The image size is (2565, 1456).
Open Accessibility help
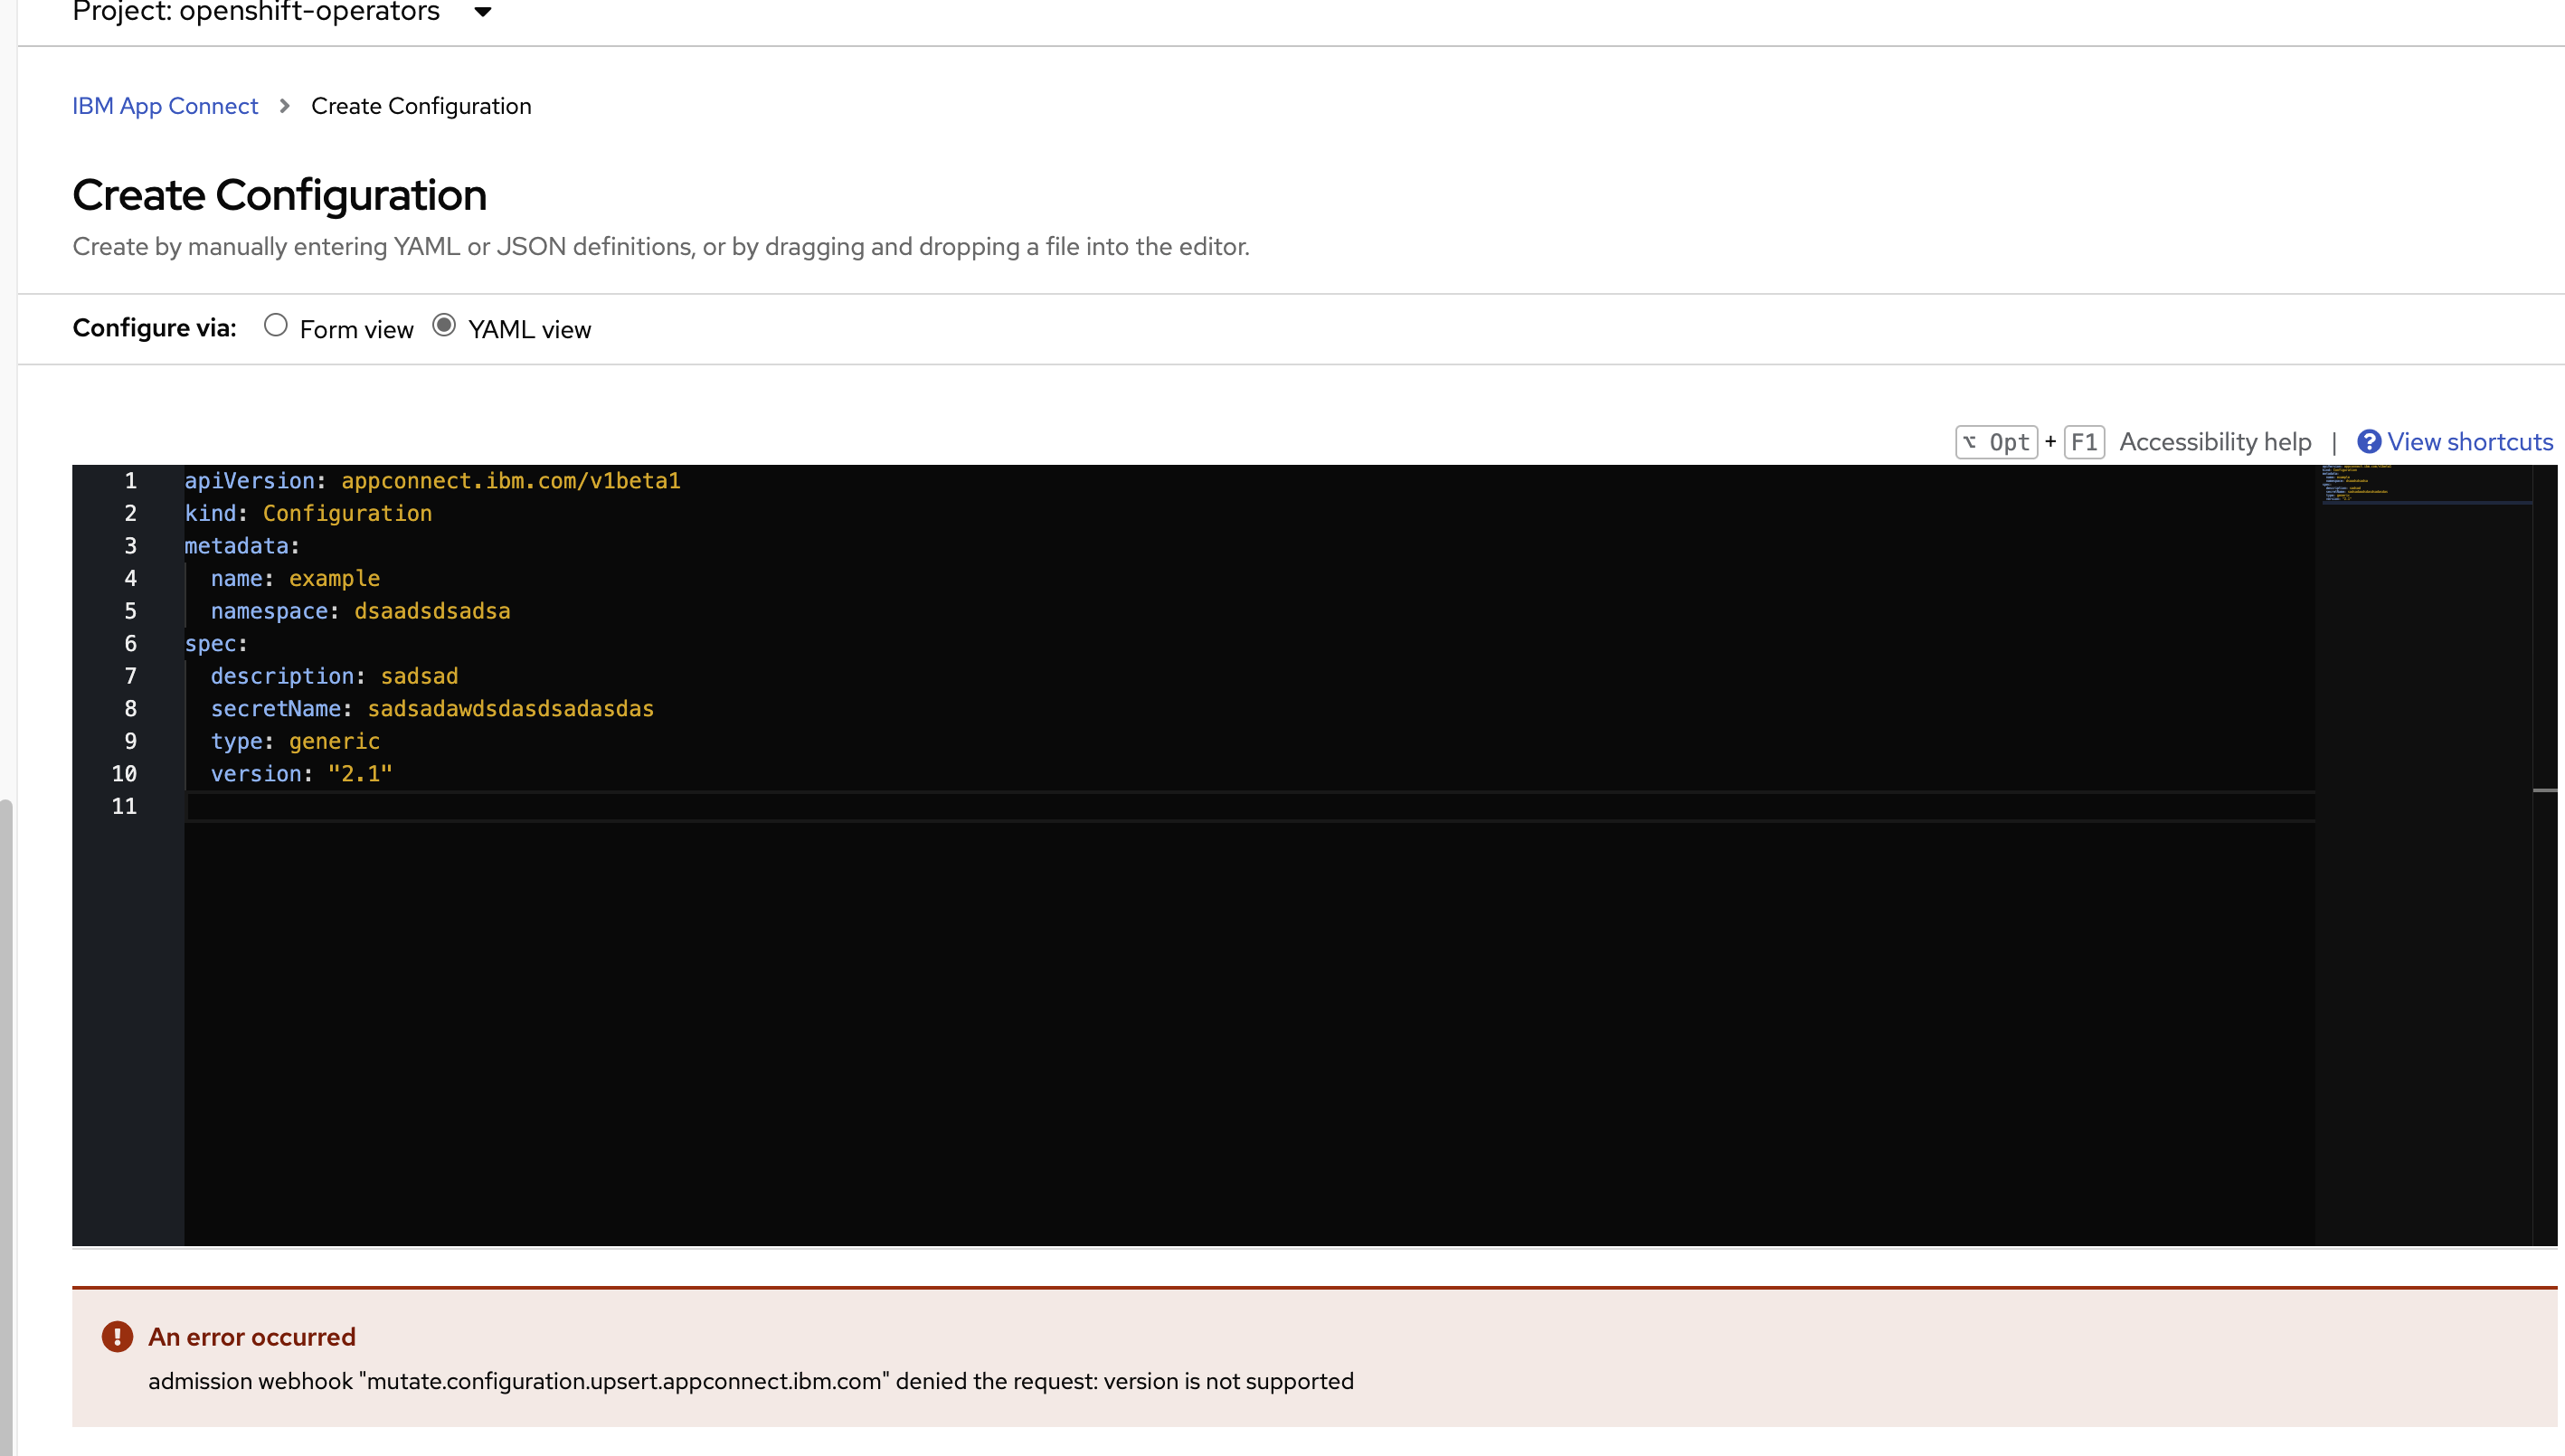(2216, 441)
